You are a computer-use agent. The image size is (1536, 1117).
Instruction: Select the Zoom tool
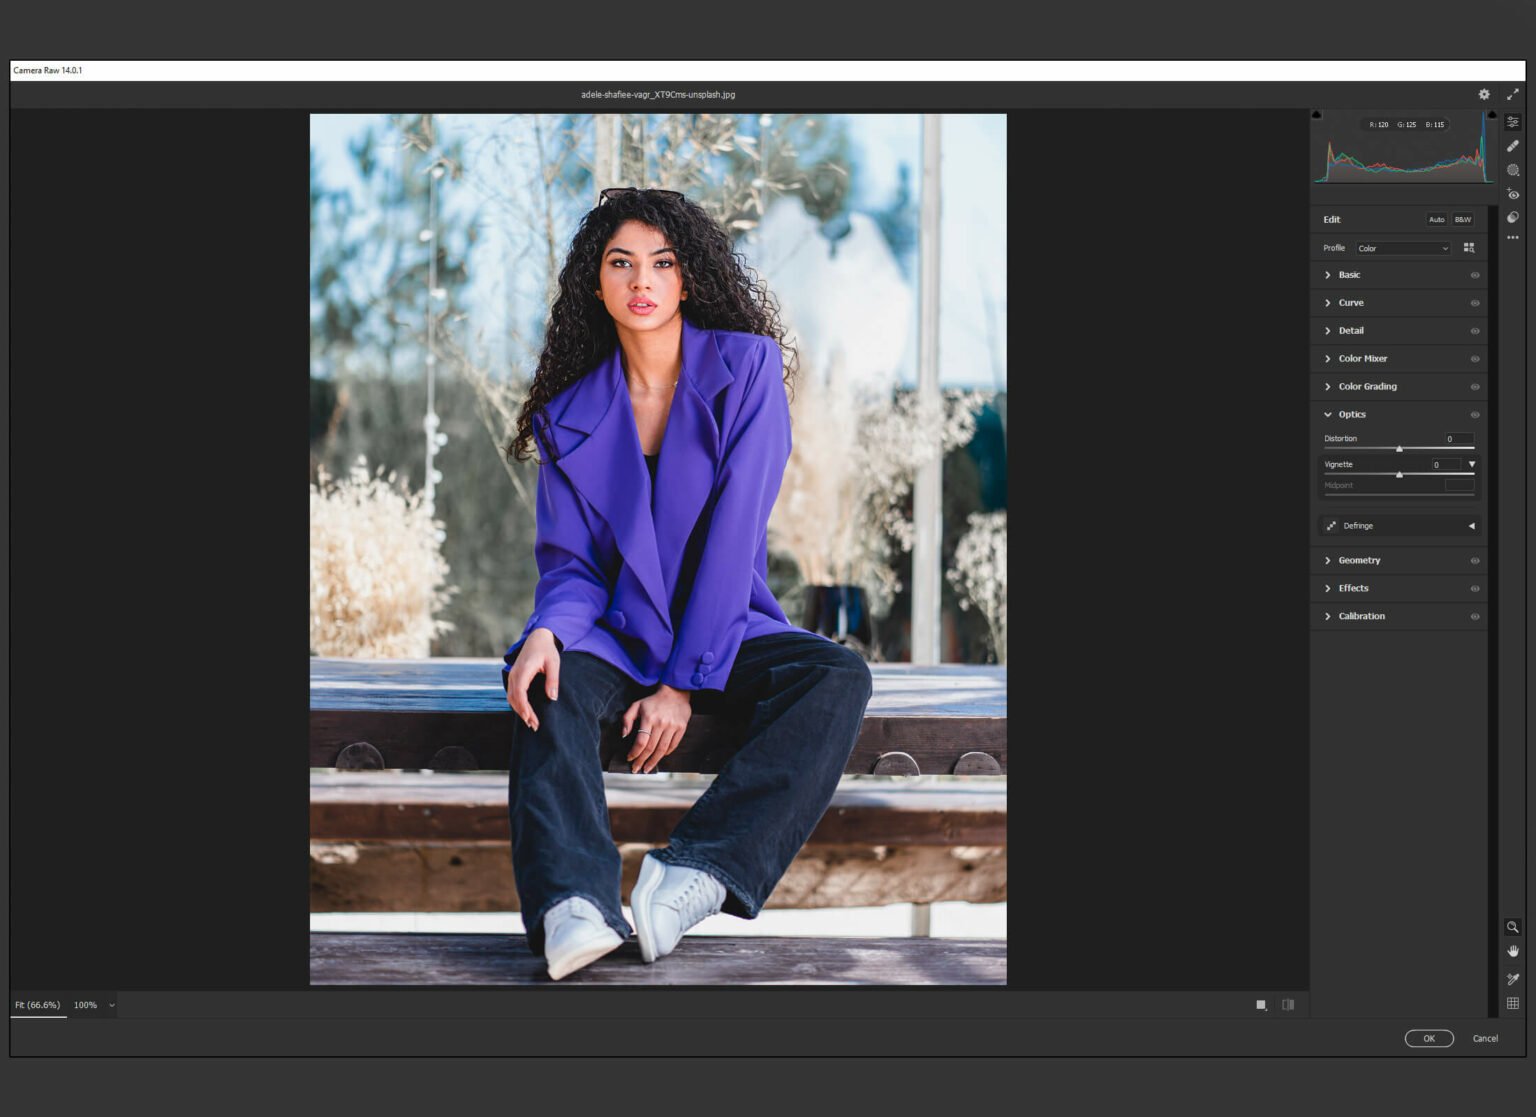(x=1513, y=928)
